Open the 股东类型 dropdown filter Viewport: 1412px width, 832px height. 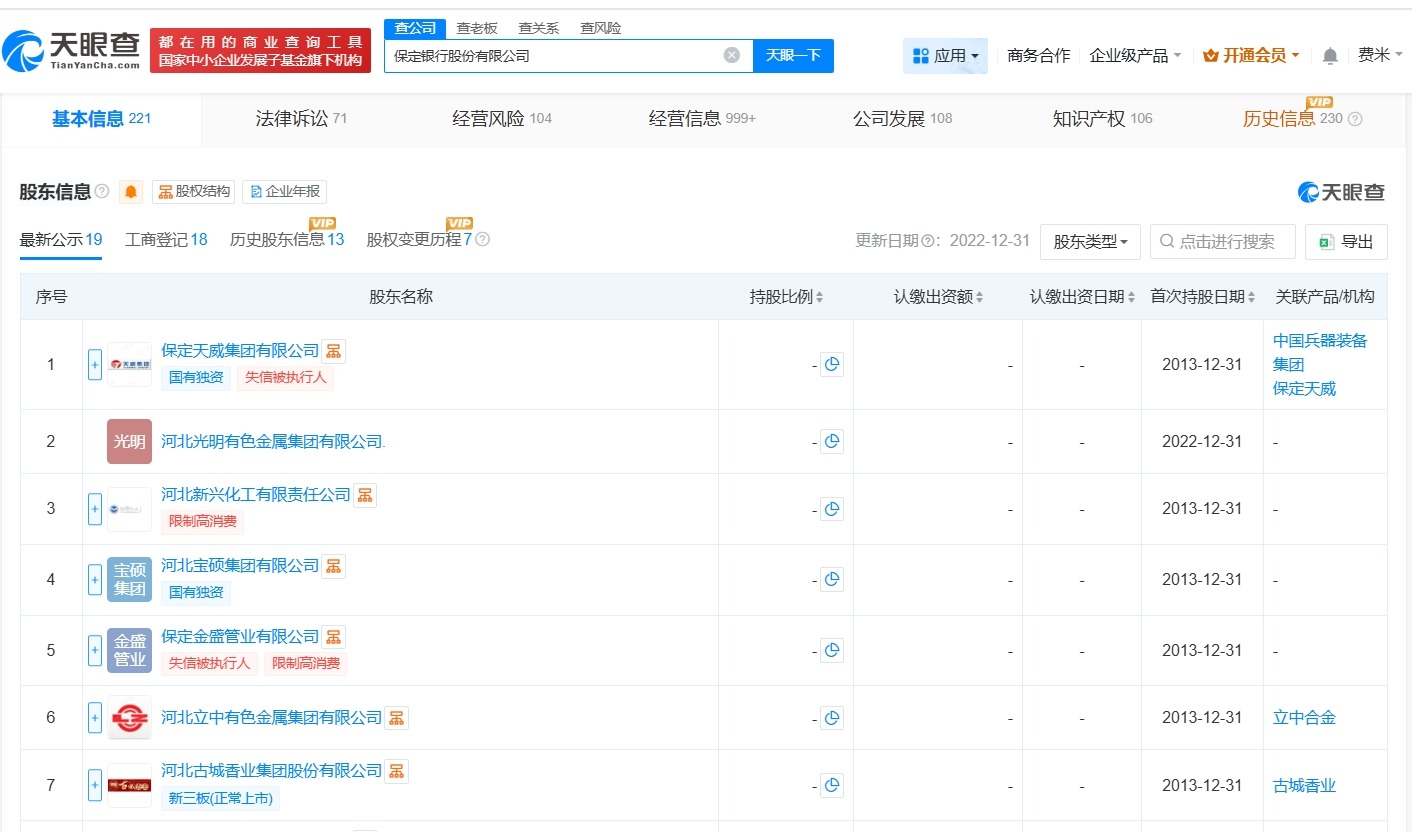pyautogui.click(x=1090, y=242)
